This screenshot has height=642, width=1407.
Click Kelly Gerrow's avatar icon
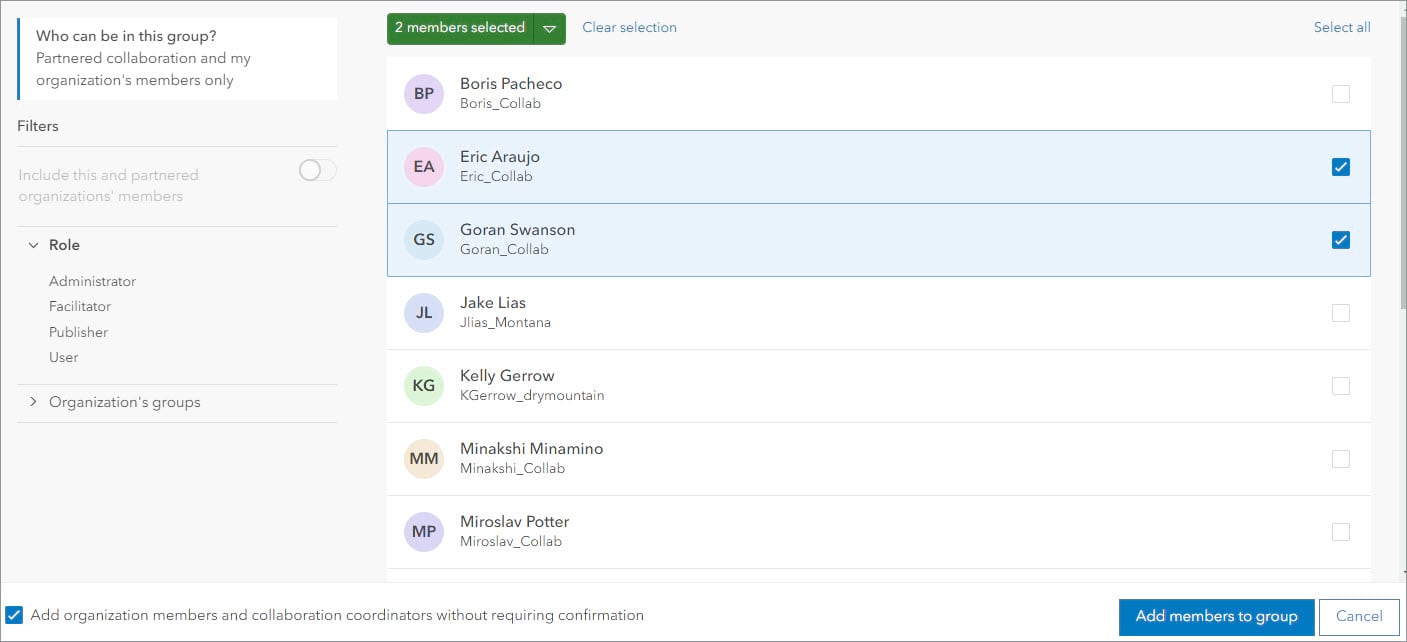coord(423,385)
